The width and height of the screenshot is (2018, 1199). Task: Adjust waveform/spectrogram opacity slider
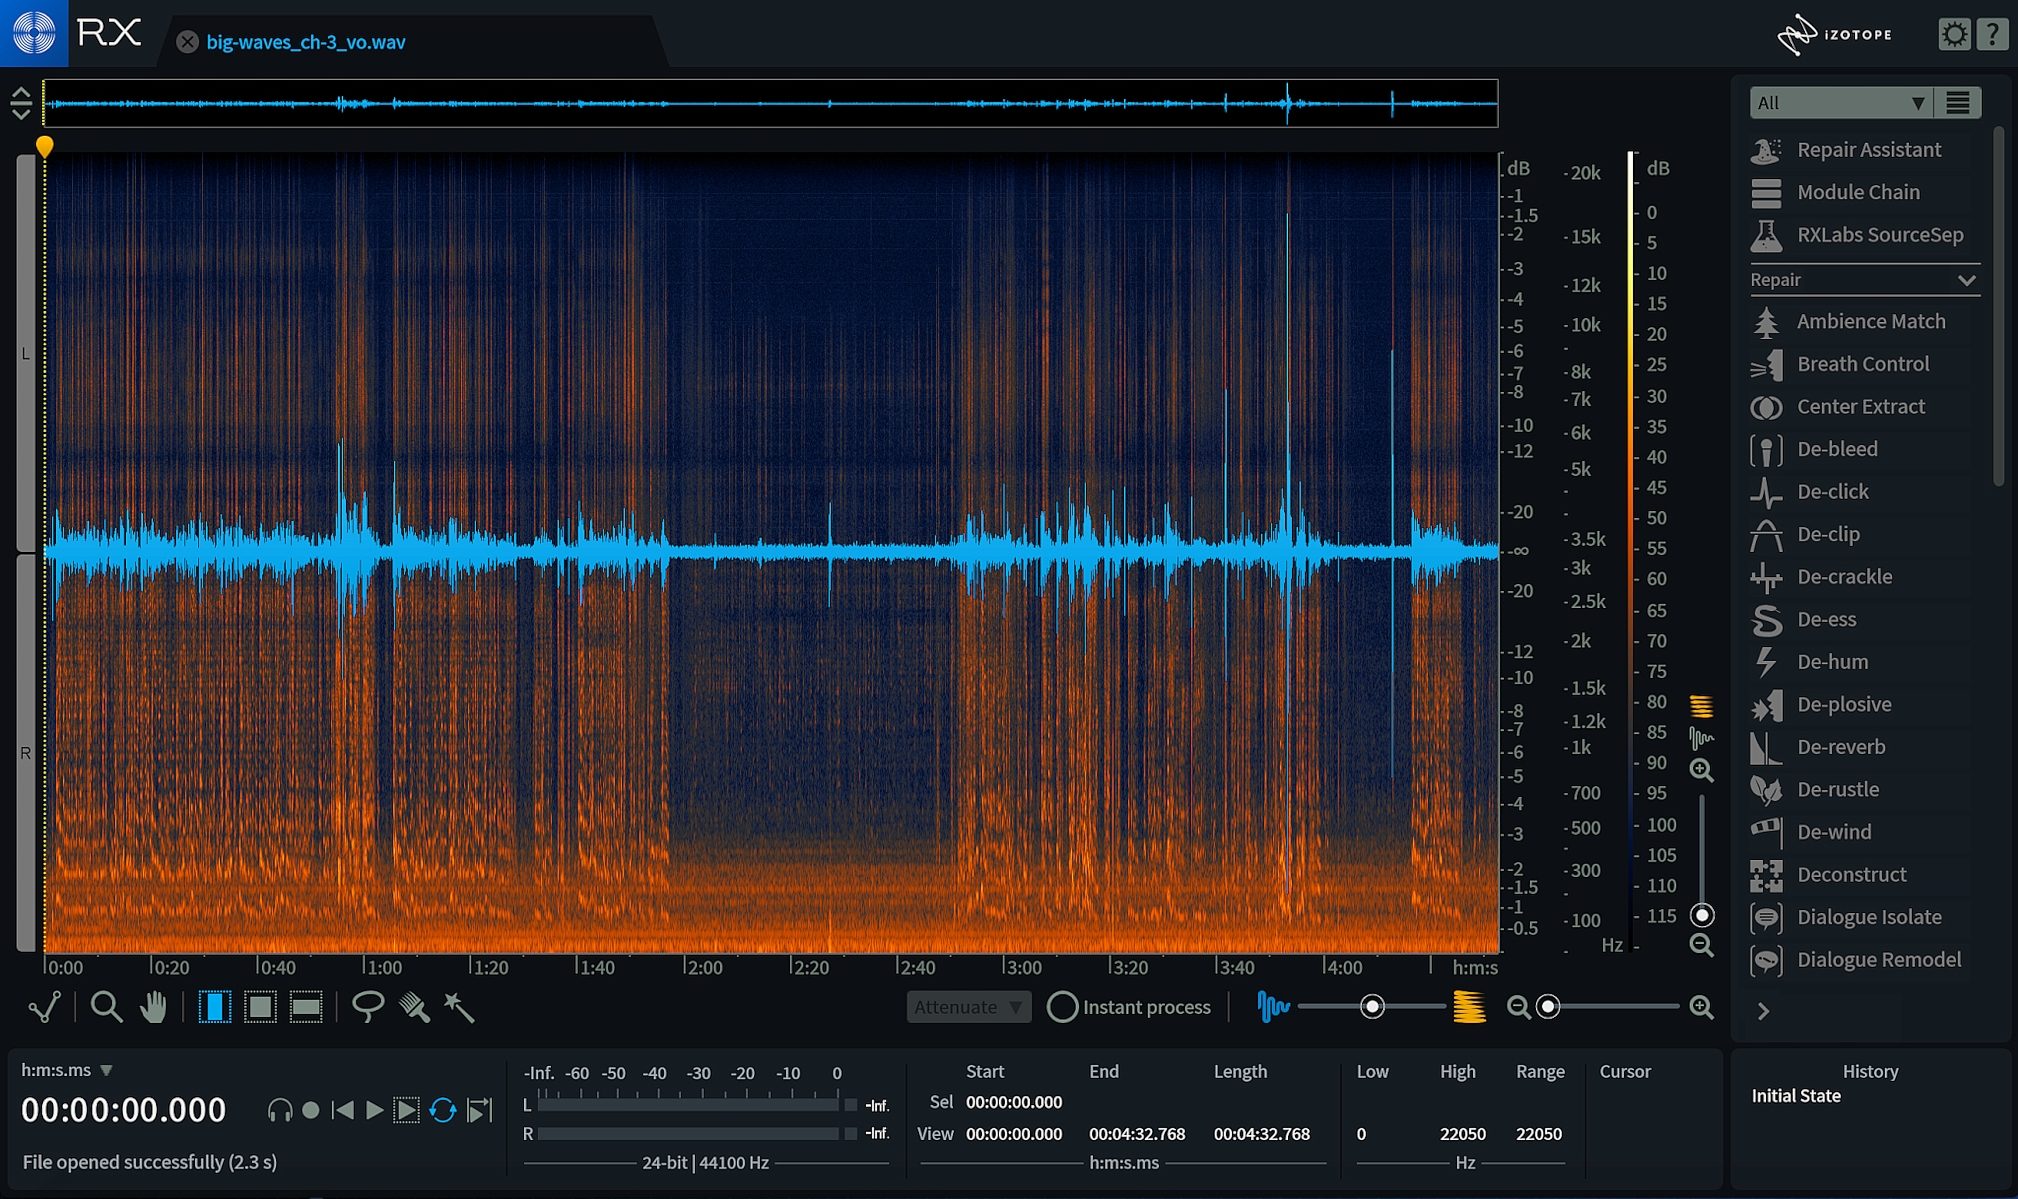point(1371,1007)
